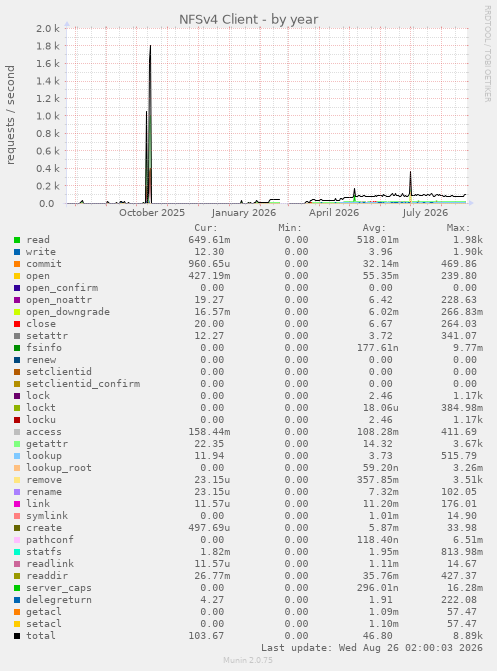Click the statfs cyan swatch
The height and width of the screenshot is (671, 497).
(17, 552)
